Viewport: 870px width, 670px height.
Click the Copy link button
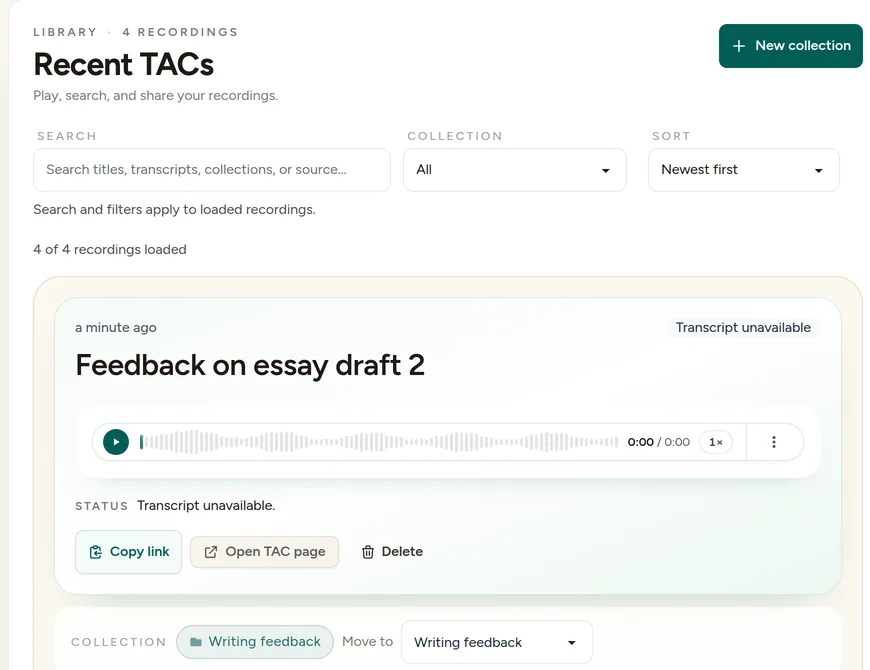tap(128, 552)
